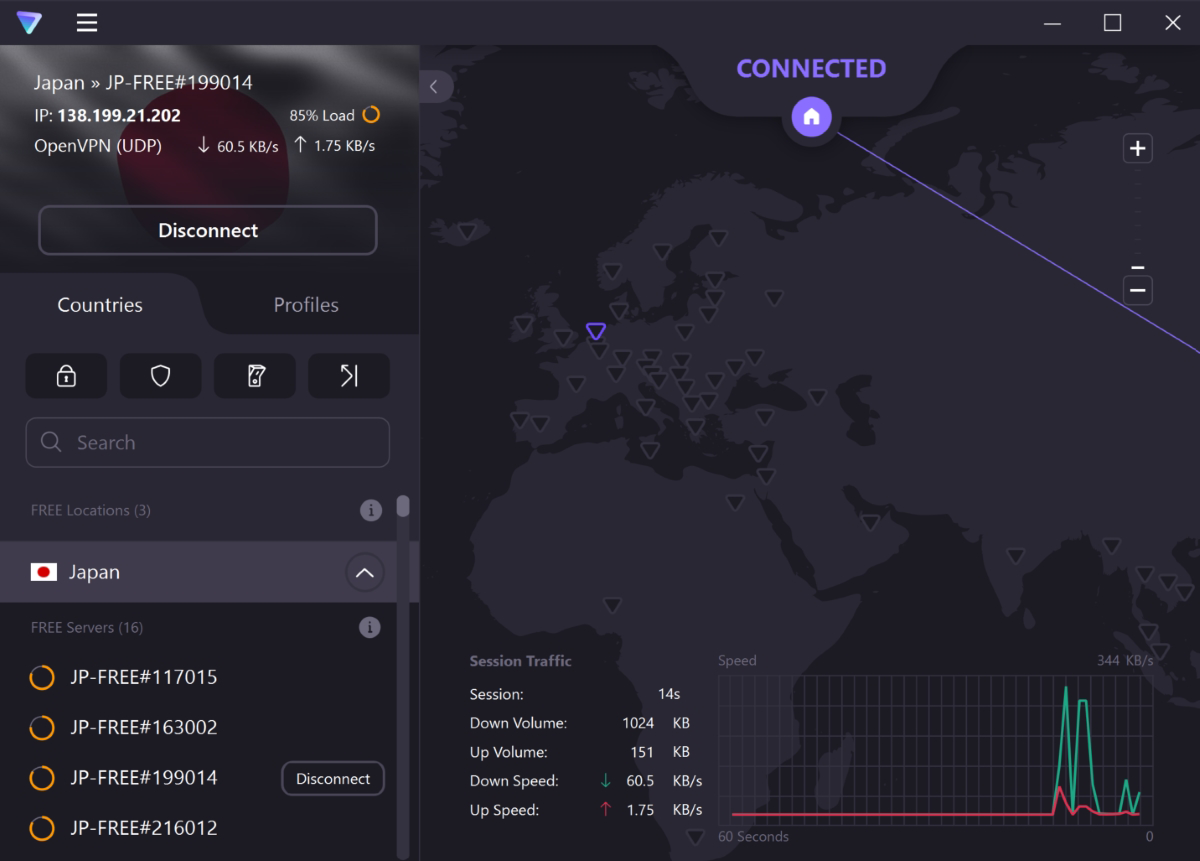Zoom out the map with minus button
Screen dimensions: 1200x861
point(1137,291)
